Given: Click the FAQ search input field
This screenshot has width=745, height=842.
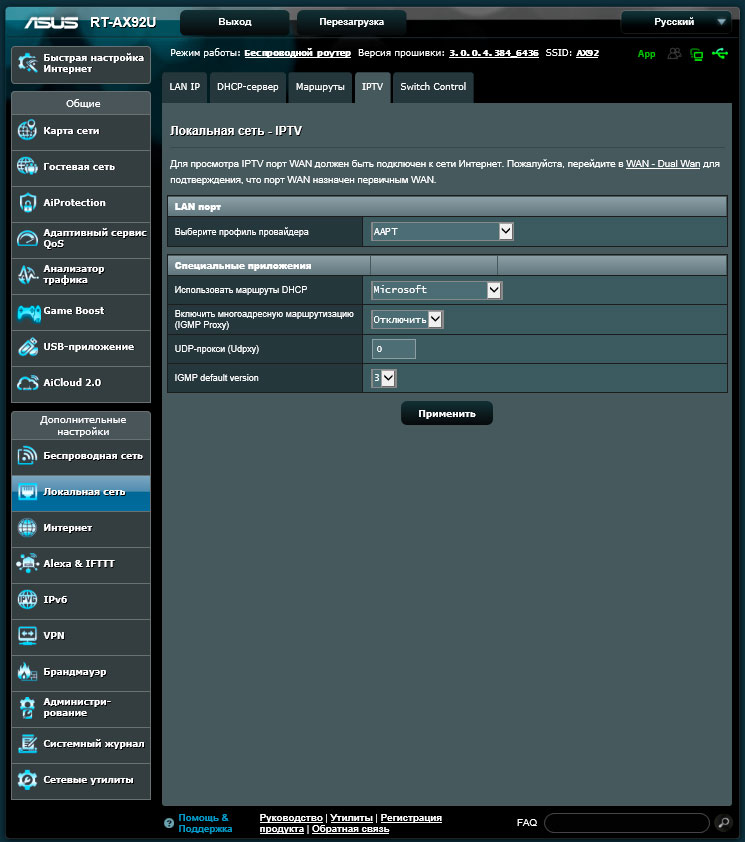Looking at the screenshot, I should [627, 822].
